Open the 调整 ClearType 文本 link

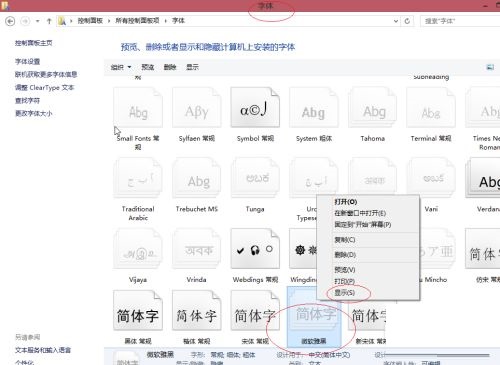[44, 88]
